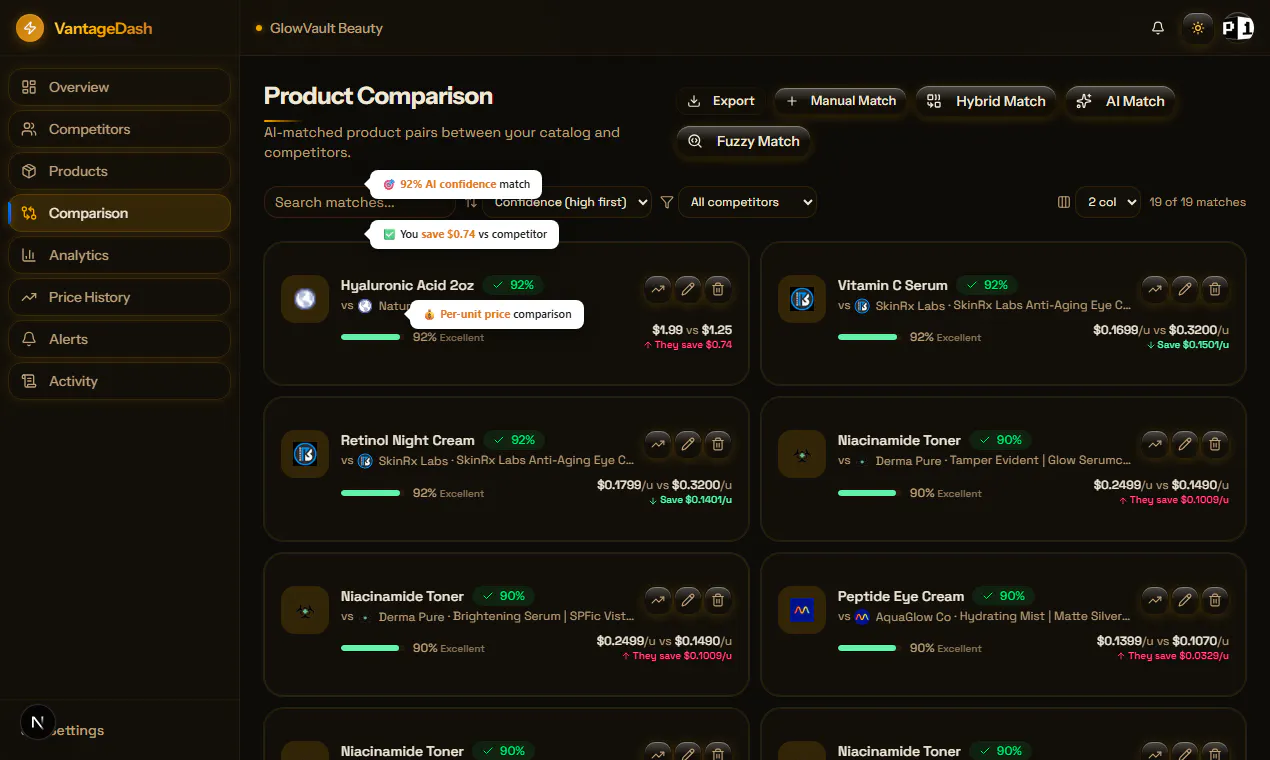Screen dimensions: 1270x760
Task: Click the sort direction arrows icon
Action: click(x=471, y=202)
